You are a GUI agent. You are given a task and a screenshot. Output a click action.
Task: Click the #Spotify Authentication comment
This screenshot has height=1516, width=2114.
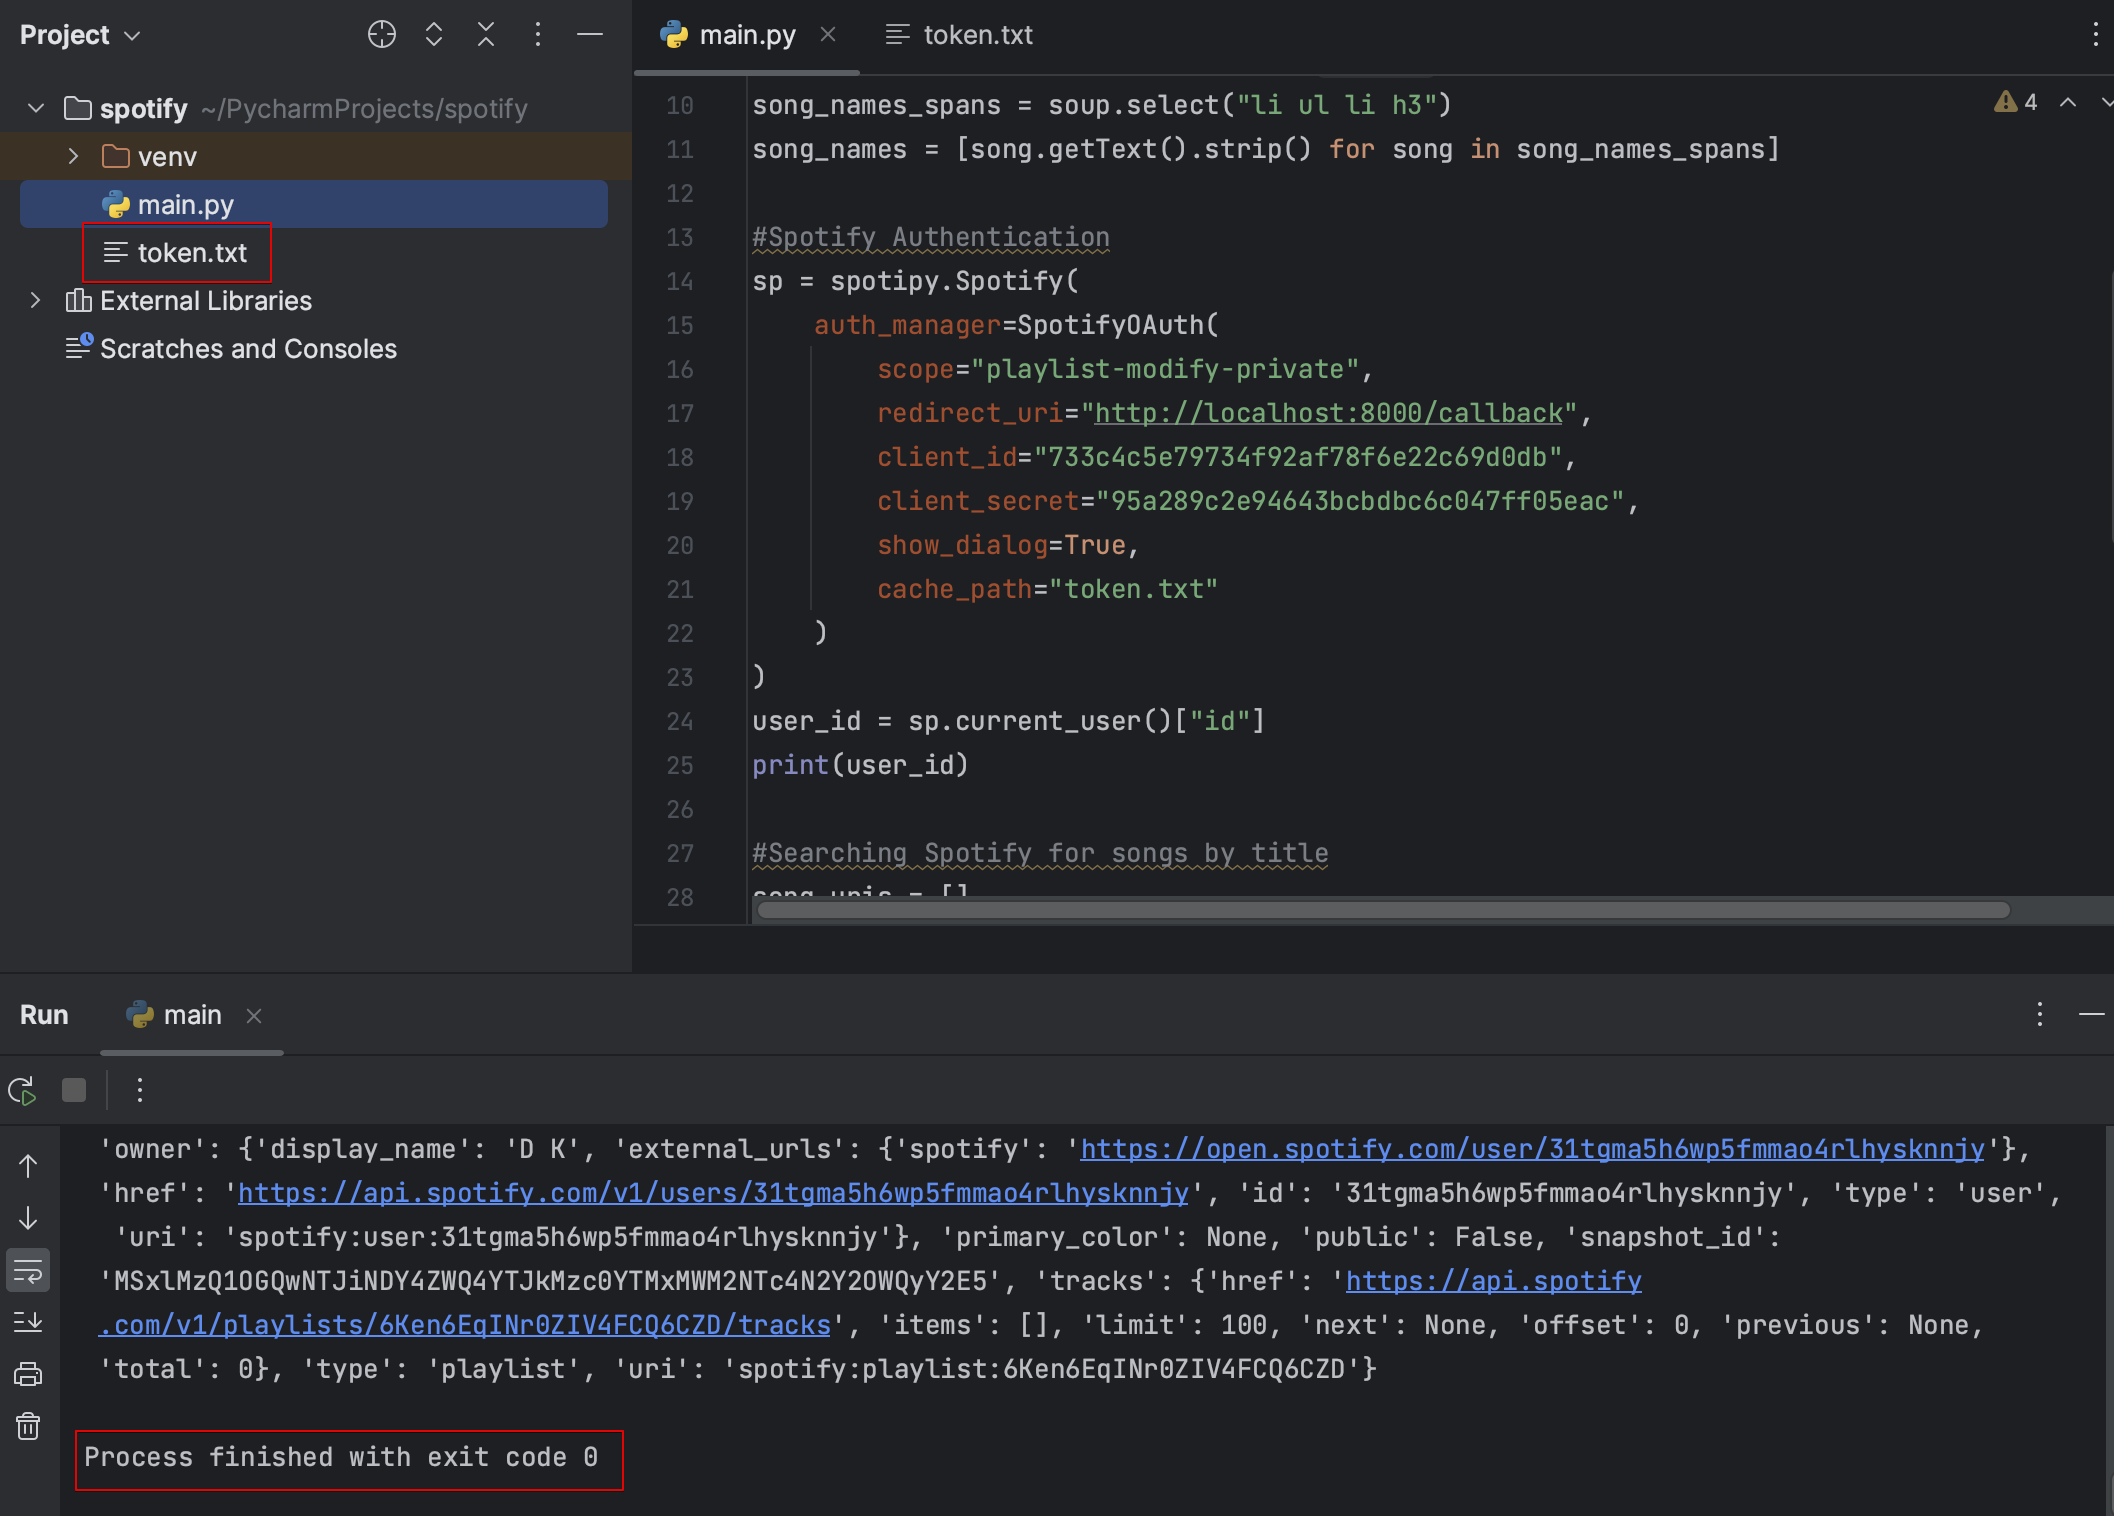931,237
